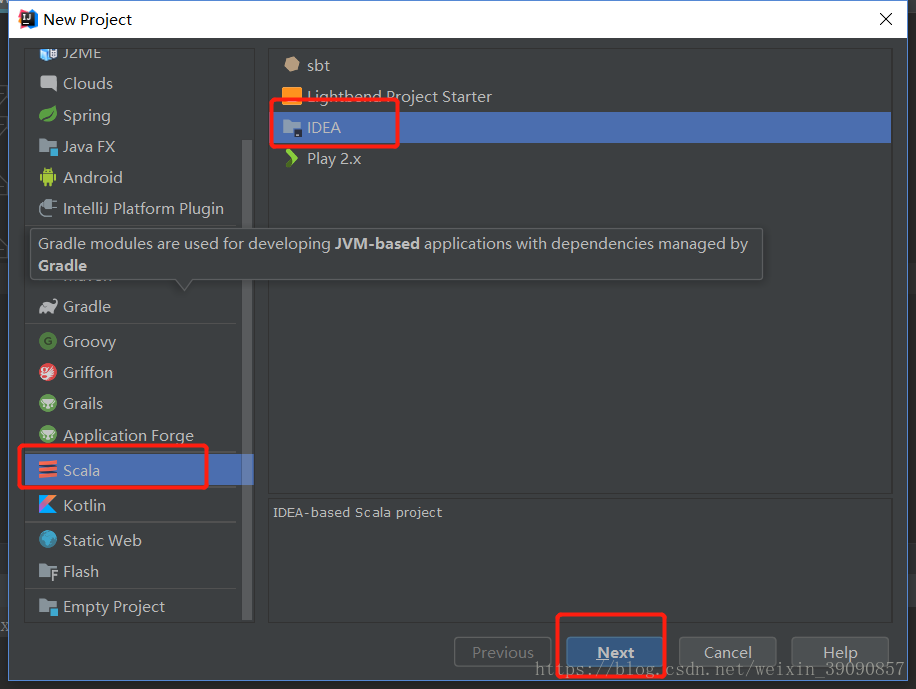The height and width of the screenshot is (689, 916).
Task: Click the Static Web globe icon
Action: [48, 539]
